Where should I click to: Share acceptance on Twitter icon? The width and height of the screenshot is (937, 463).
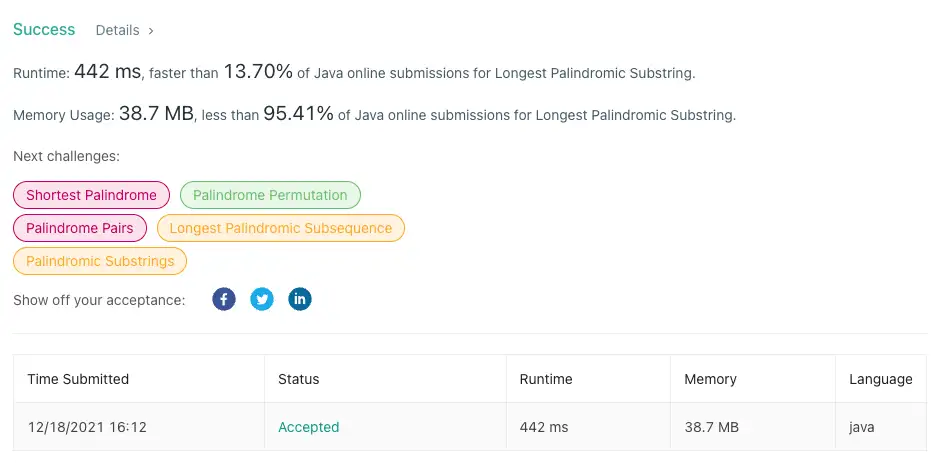tap(262, 299)
